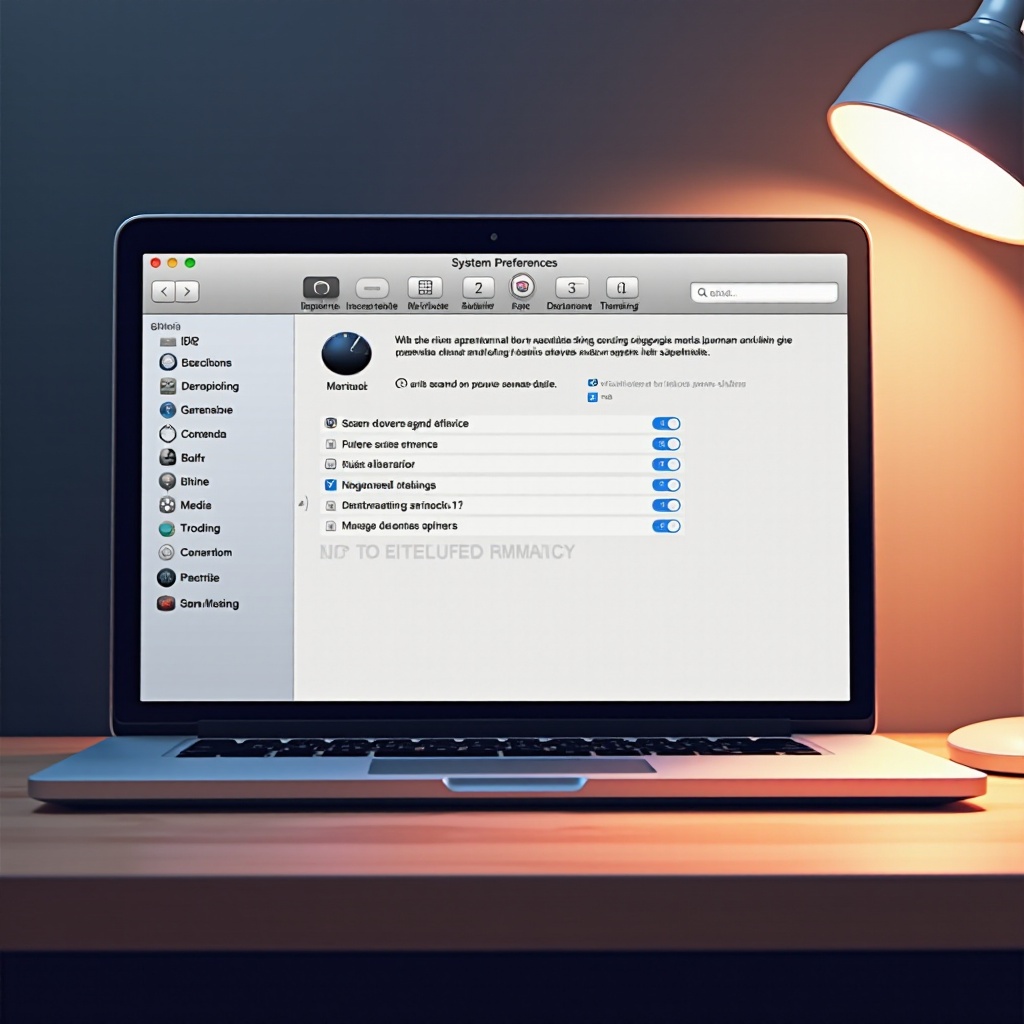Toggle the switch for Scaen dovers row
This screenshot has height=1024, width=1024.
point(666,423)
